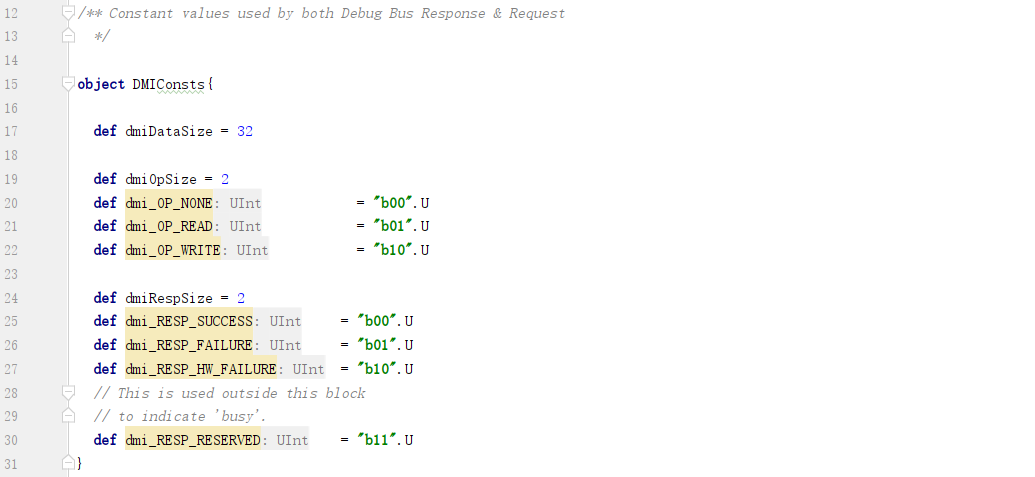The image size is (1035, 477).
Task: Click the dmi_RESP_SUCCESS identifier
Action: pyautogui.click(x=189, y=321)
